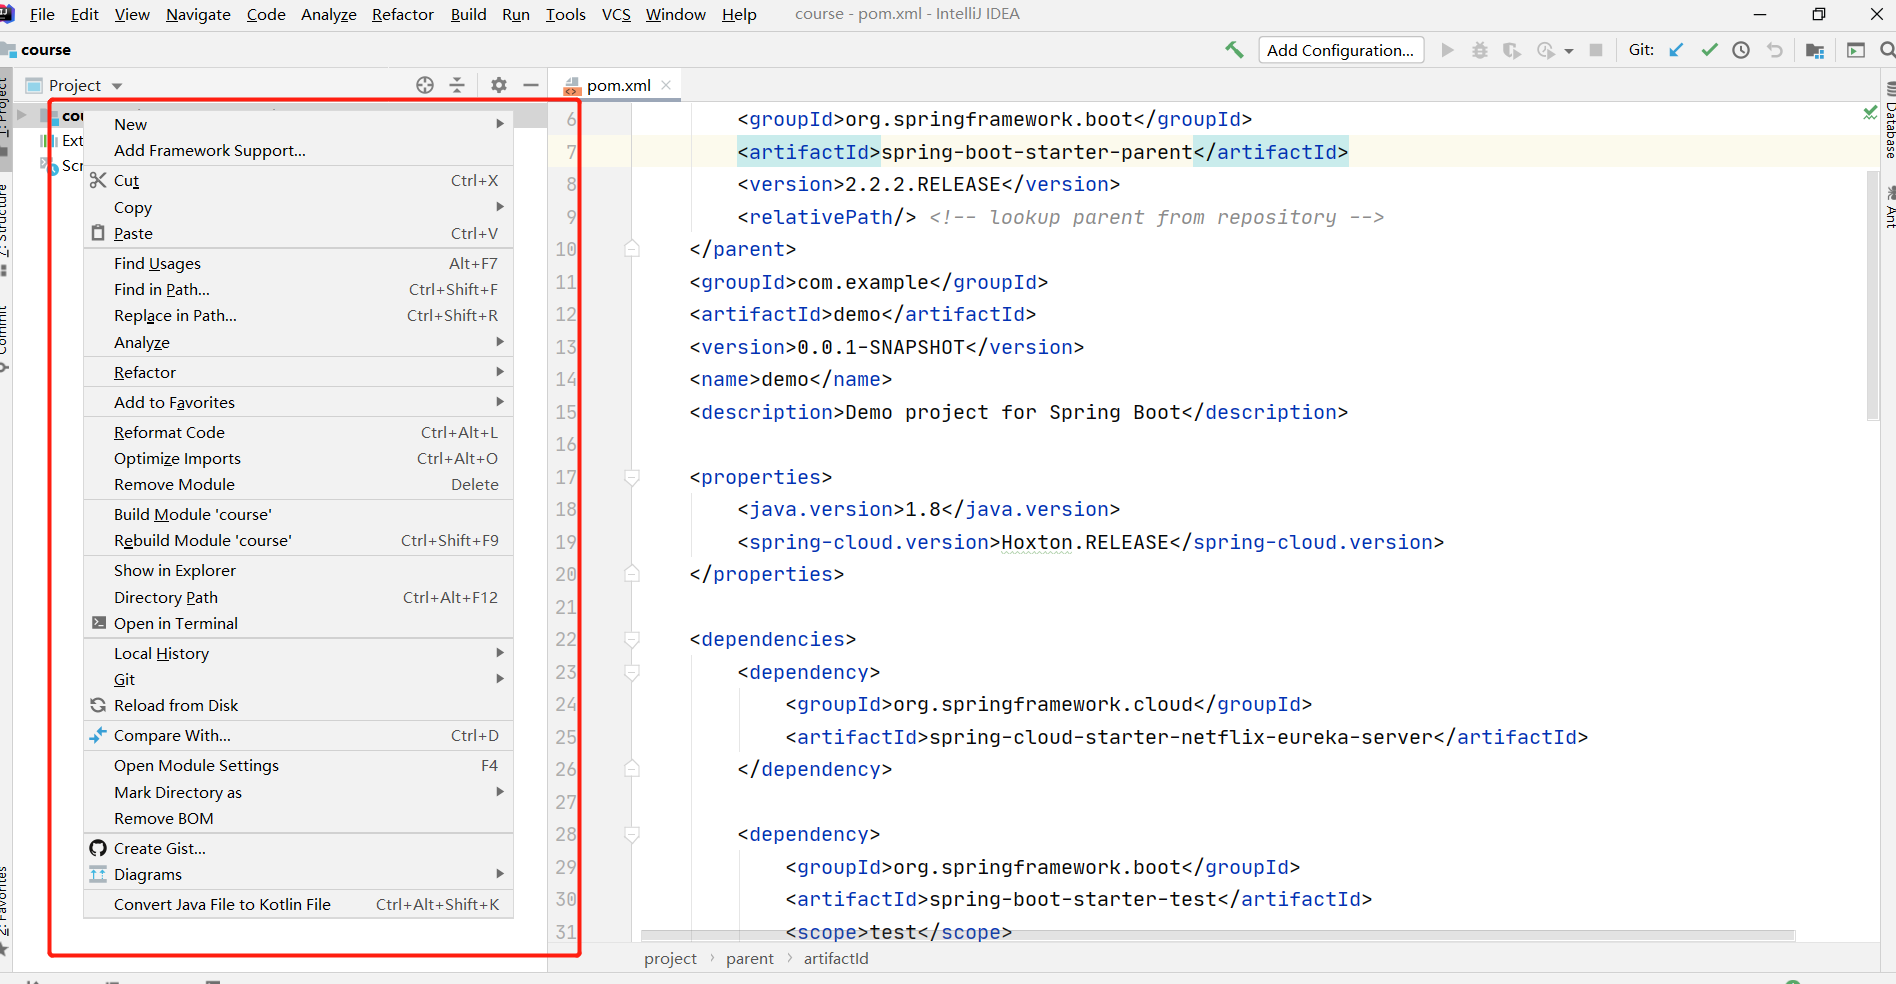Click the locate target icon in Project panel

coord(425,85)
